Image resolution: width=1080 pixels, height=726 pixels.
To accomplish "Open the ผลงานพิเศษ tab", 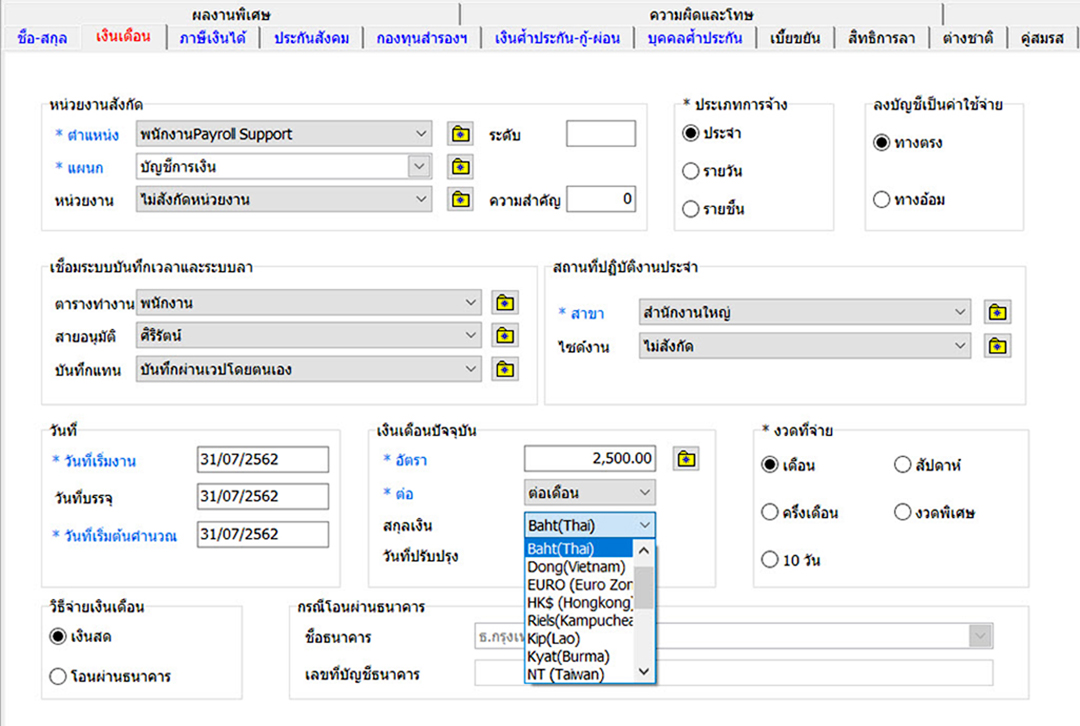I will [x=231, y=14].
